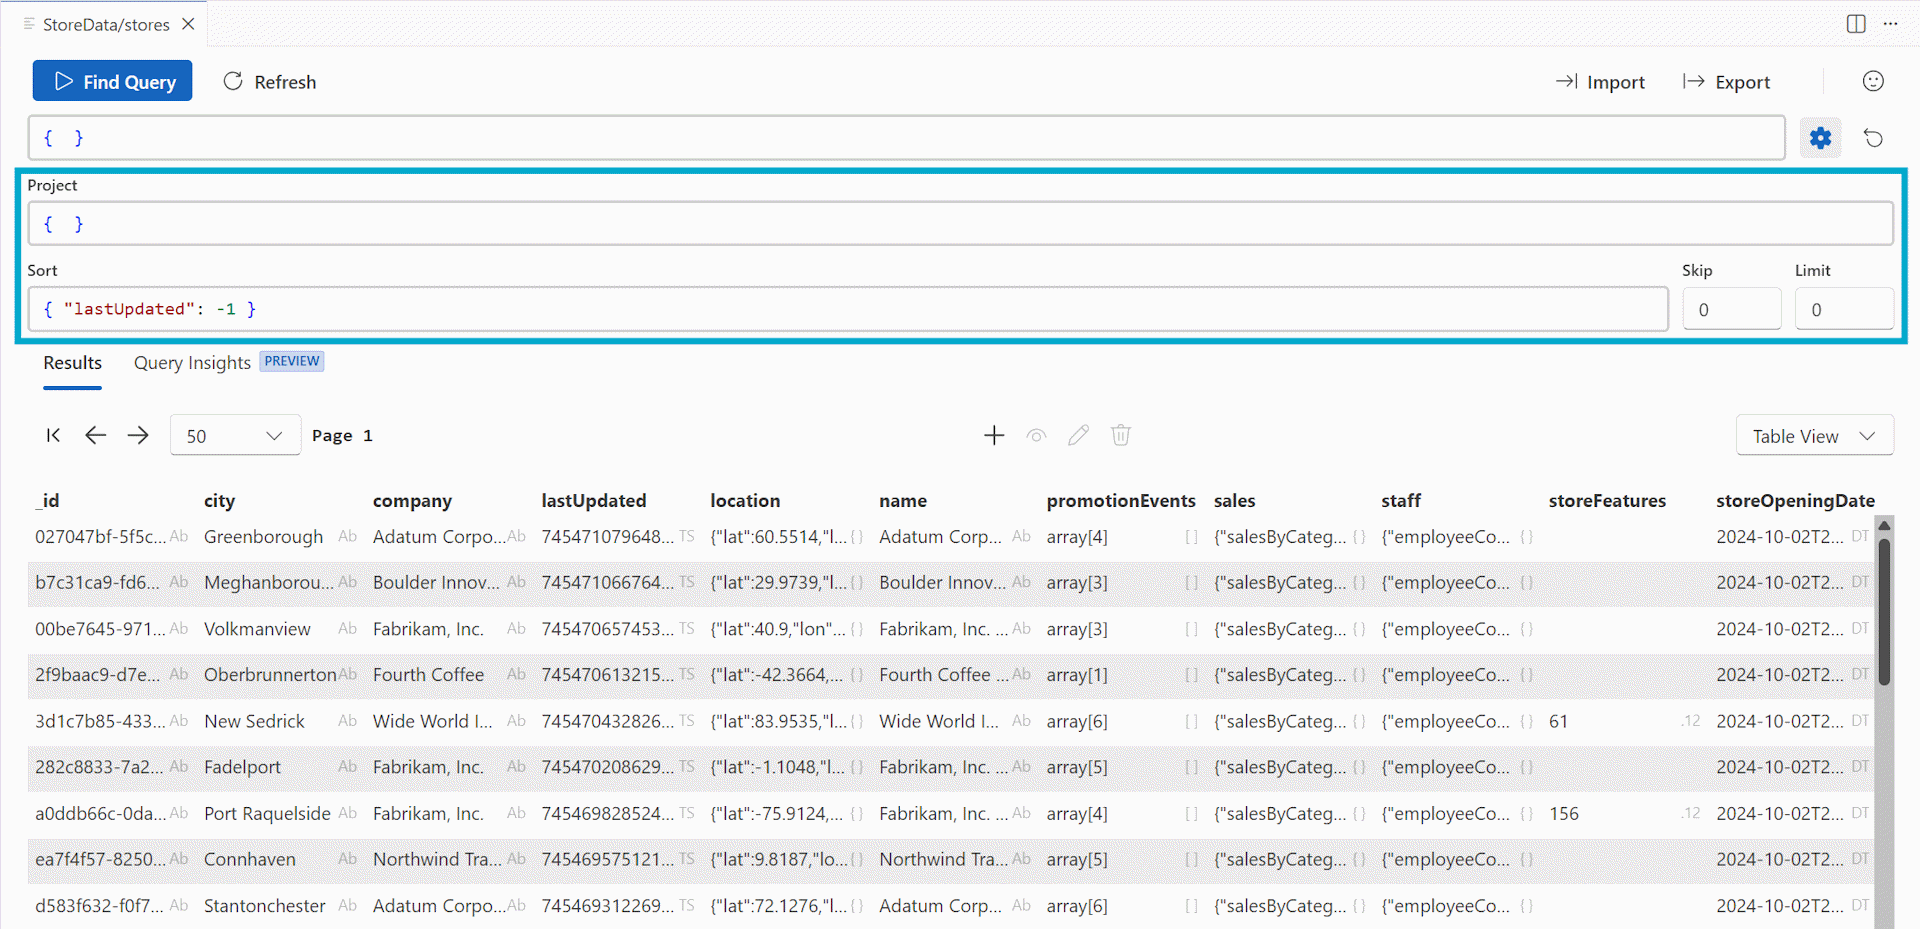Image resolution: width=1920 pixels, height=929 pixels.
Task: Click the pencil edit document icon
Action: pos(1078,435)
